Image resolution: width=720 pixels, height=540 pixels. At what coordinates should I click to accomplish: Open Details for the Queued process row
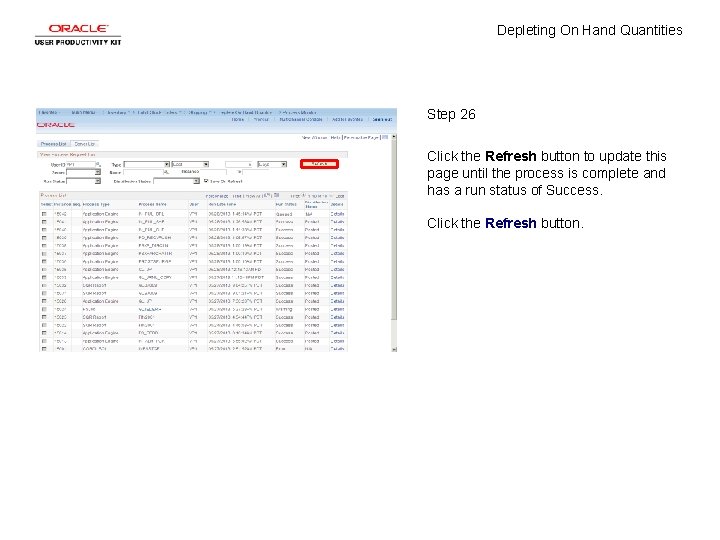[337, 214]
